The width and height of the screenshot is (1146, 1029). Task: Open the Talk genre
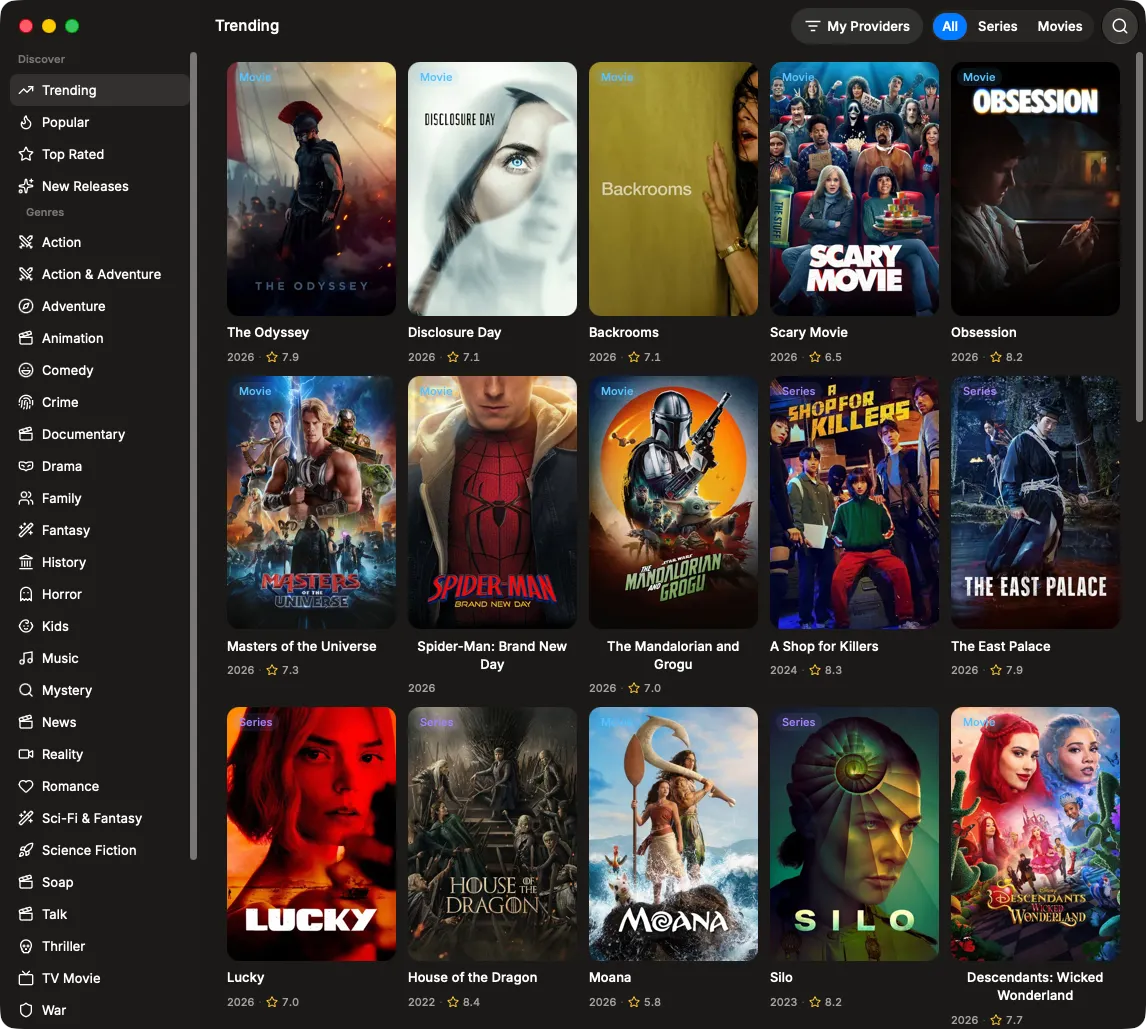point(99,914)
